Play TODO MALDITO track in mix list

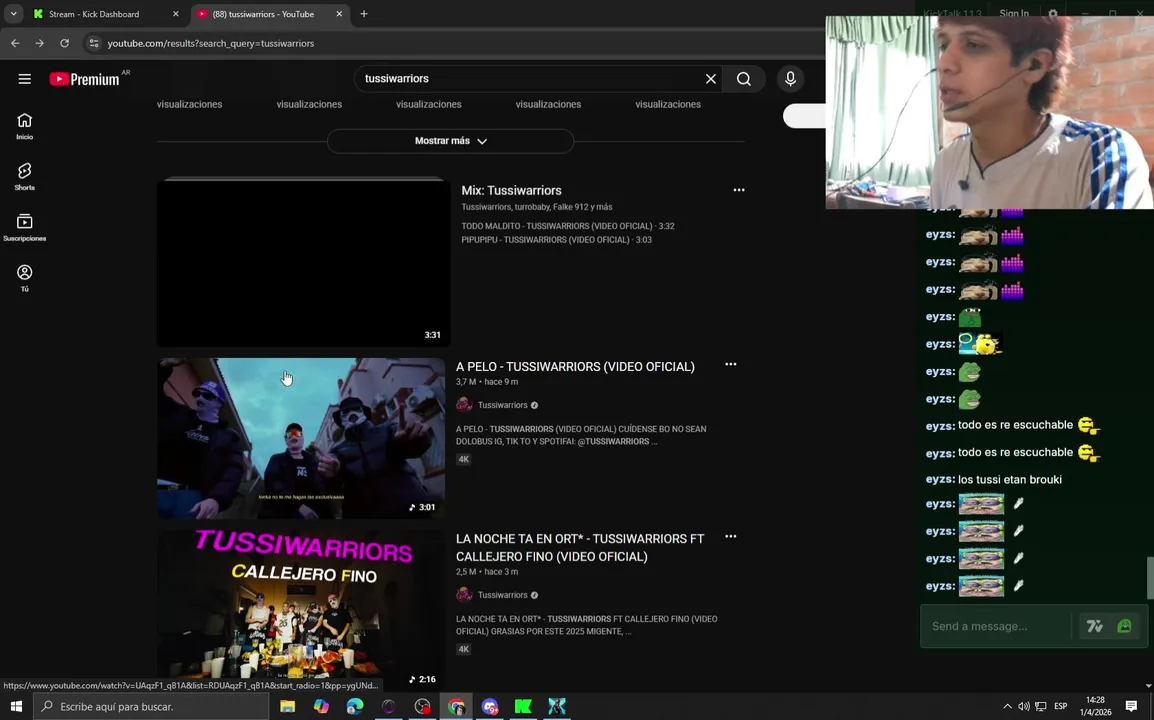568,226
